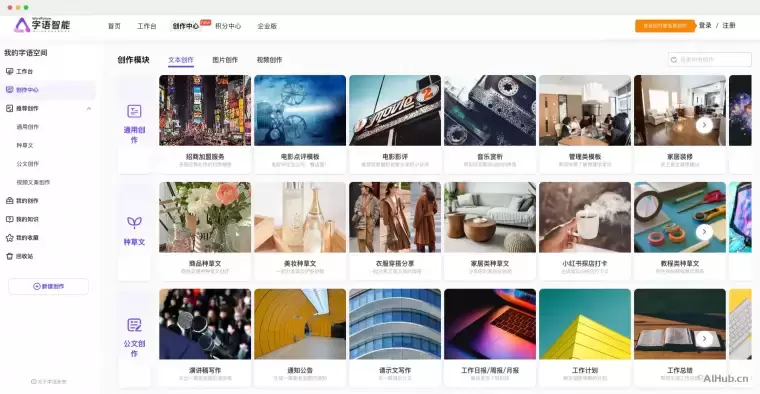760x394 pixels.
Task: Open the 电影点评模板 template card
Action: click(x=300, y=124)
